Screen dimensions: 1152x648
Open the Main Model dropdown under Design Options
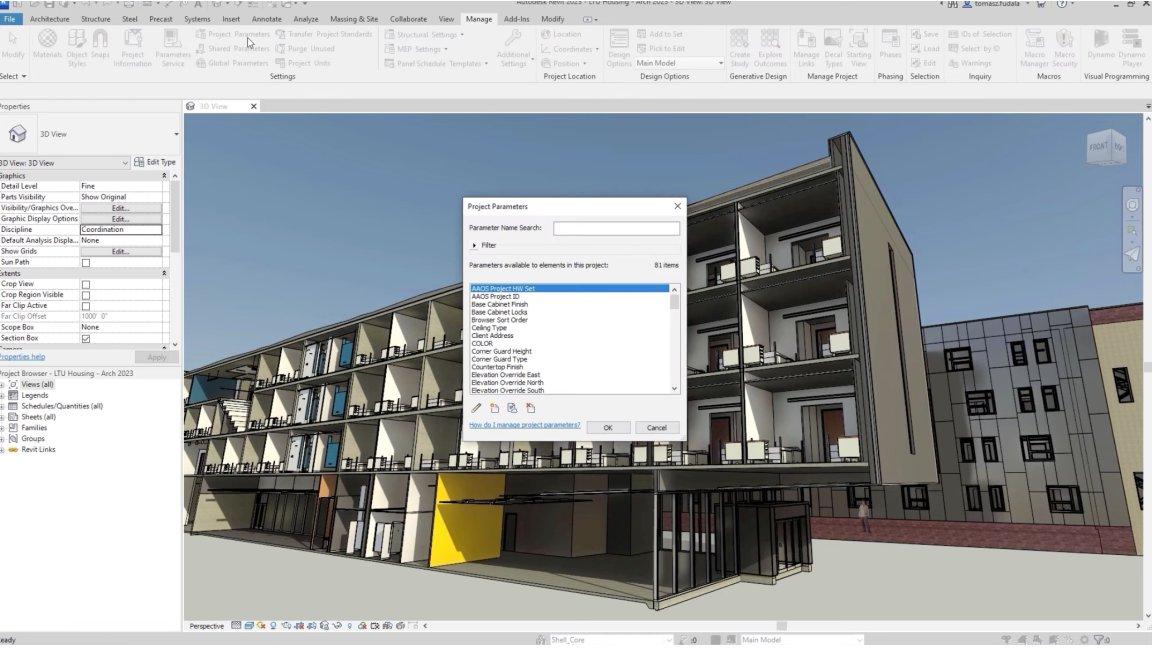[x=719, y=62]
